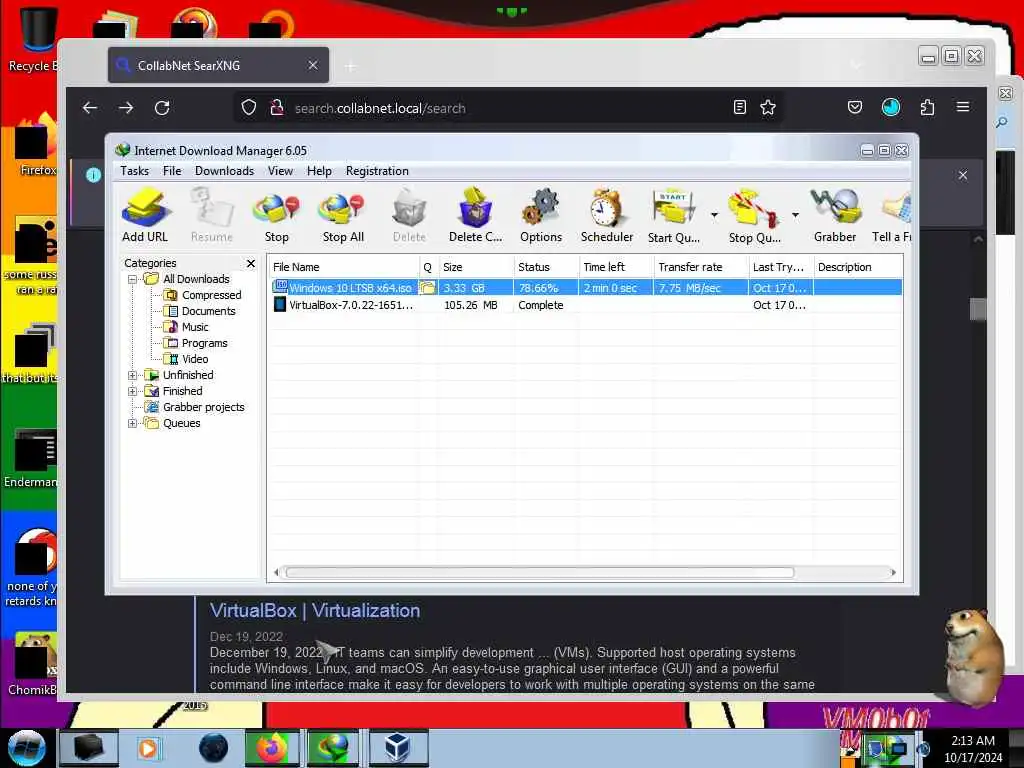The image size is (1024, 768).
Task: Click the Stop All toolbar icon
Action: [343, 216]
